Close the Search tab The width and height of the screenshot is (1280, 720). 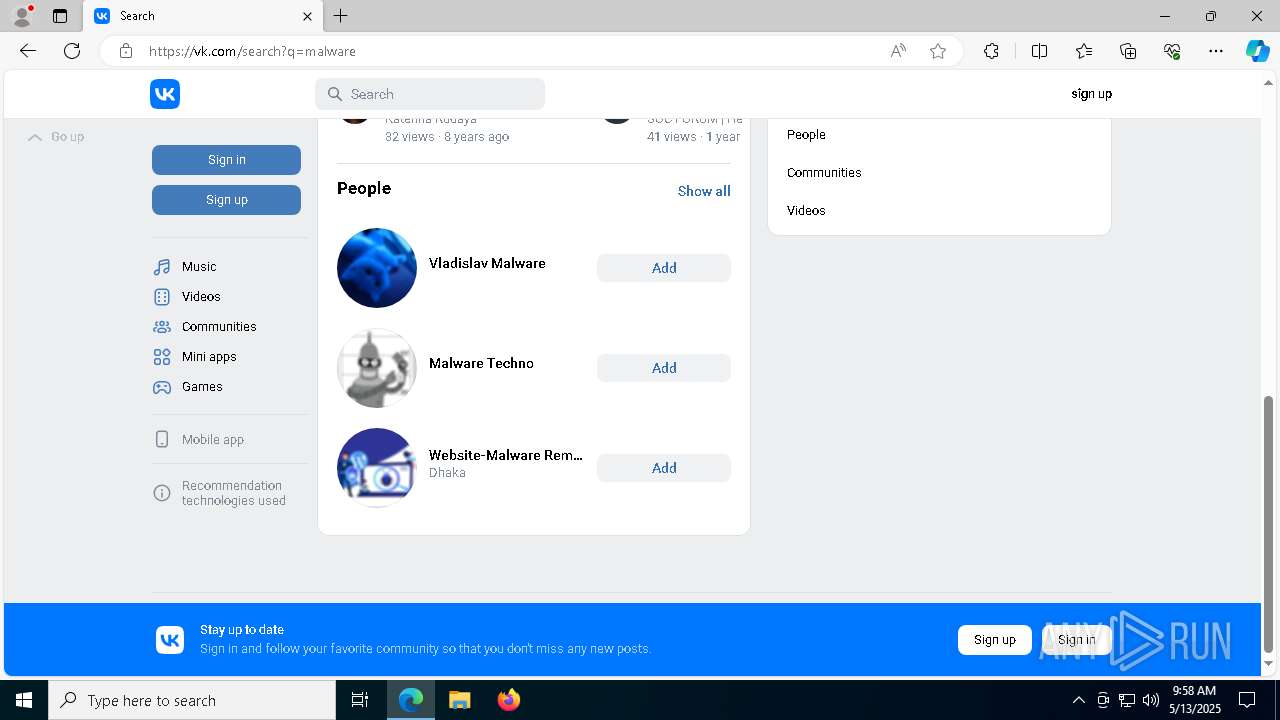coord(308,16)
